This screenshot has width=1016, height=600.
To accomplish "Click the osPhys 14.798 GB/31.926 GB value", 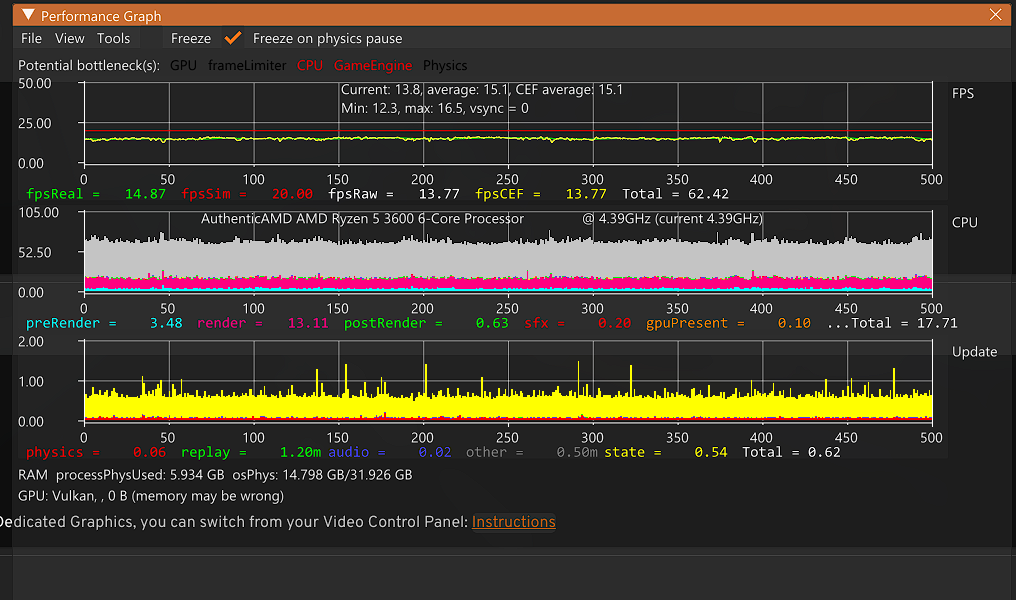I will point(322,475).
